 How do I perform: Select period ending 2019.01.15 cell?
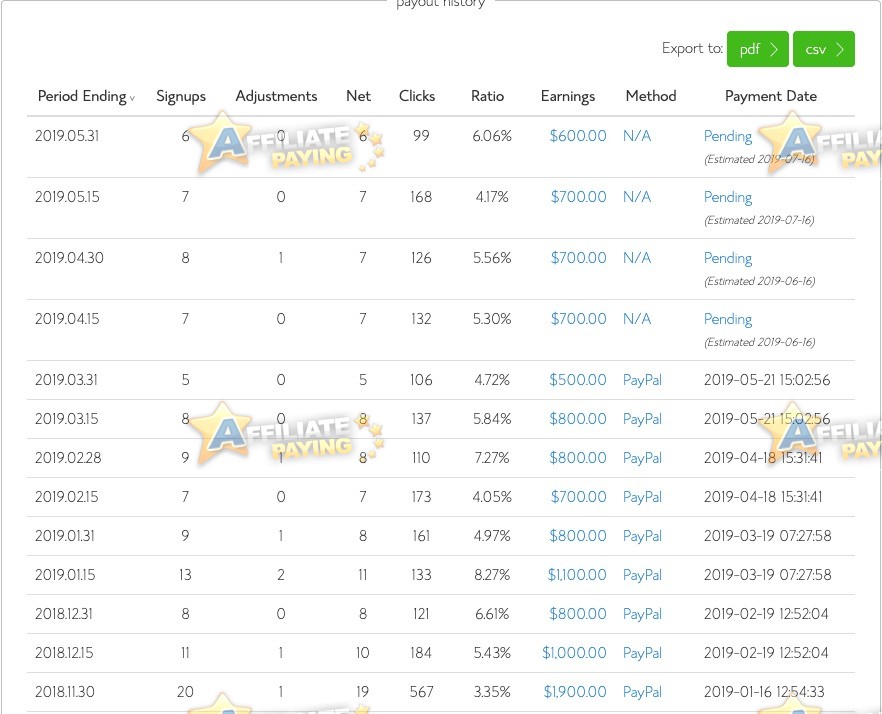pos(65,574)
